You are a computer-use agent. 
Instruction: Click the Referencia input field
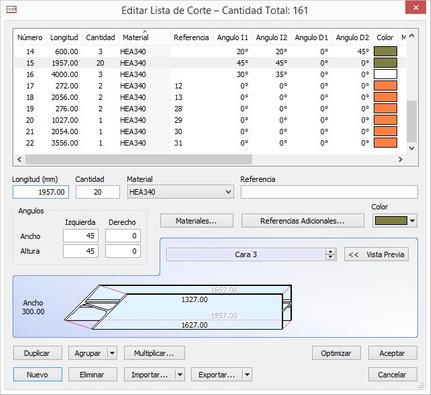tap(329, 192)
